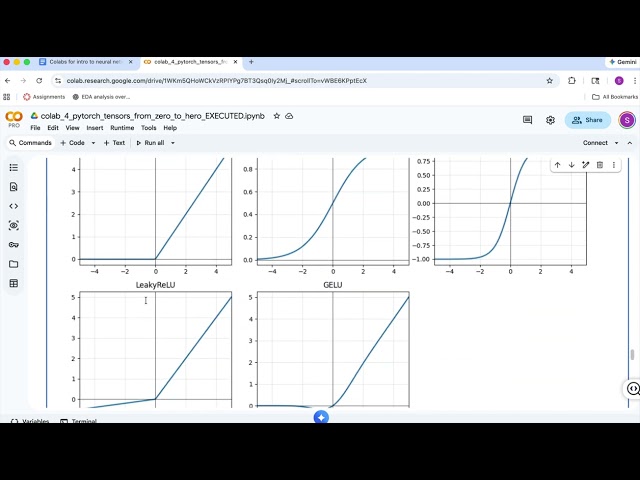Click Run all button

(x=150, y=143)
